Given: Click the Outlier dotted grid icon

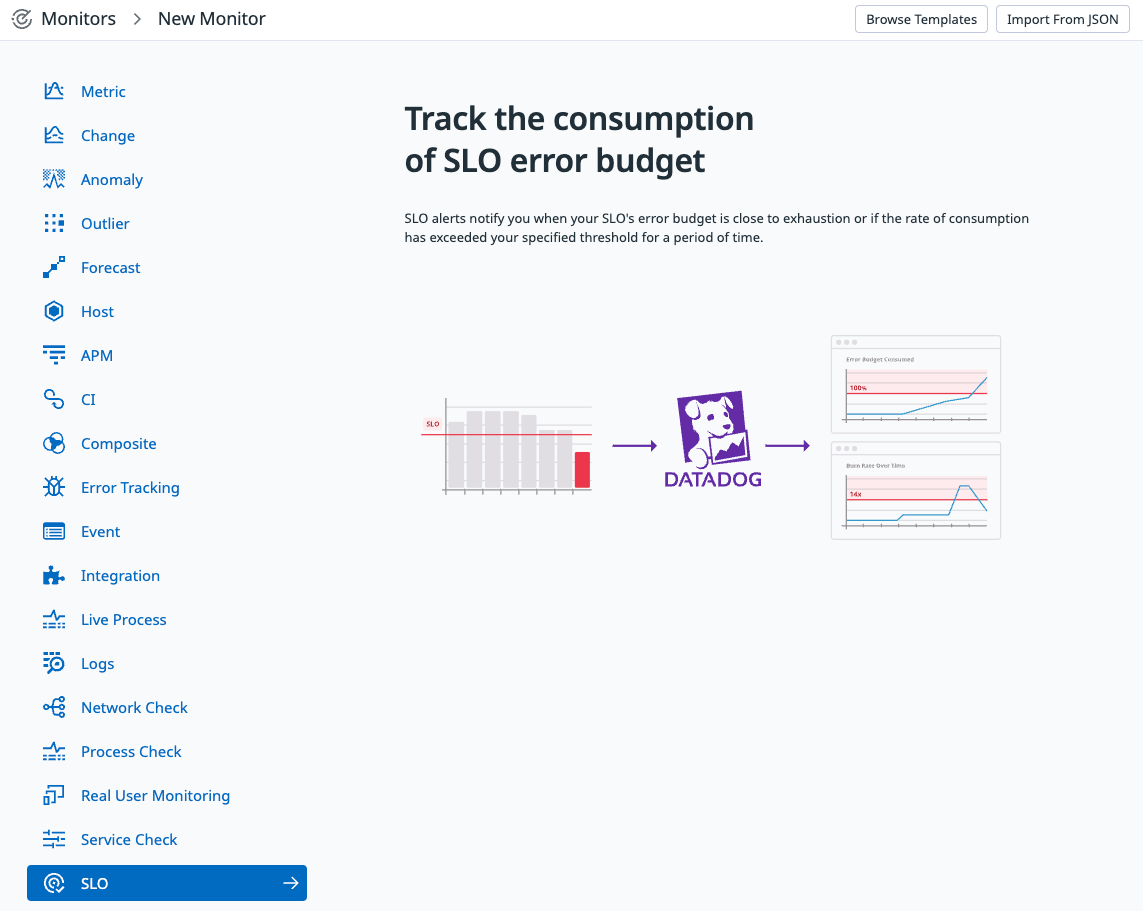Looking at the screenshot, I should point(54,223).
